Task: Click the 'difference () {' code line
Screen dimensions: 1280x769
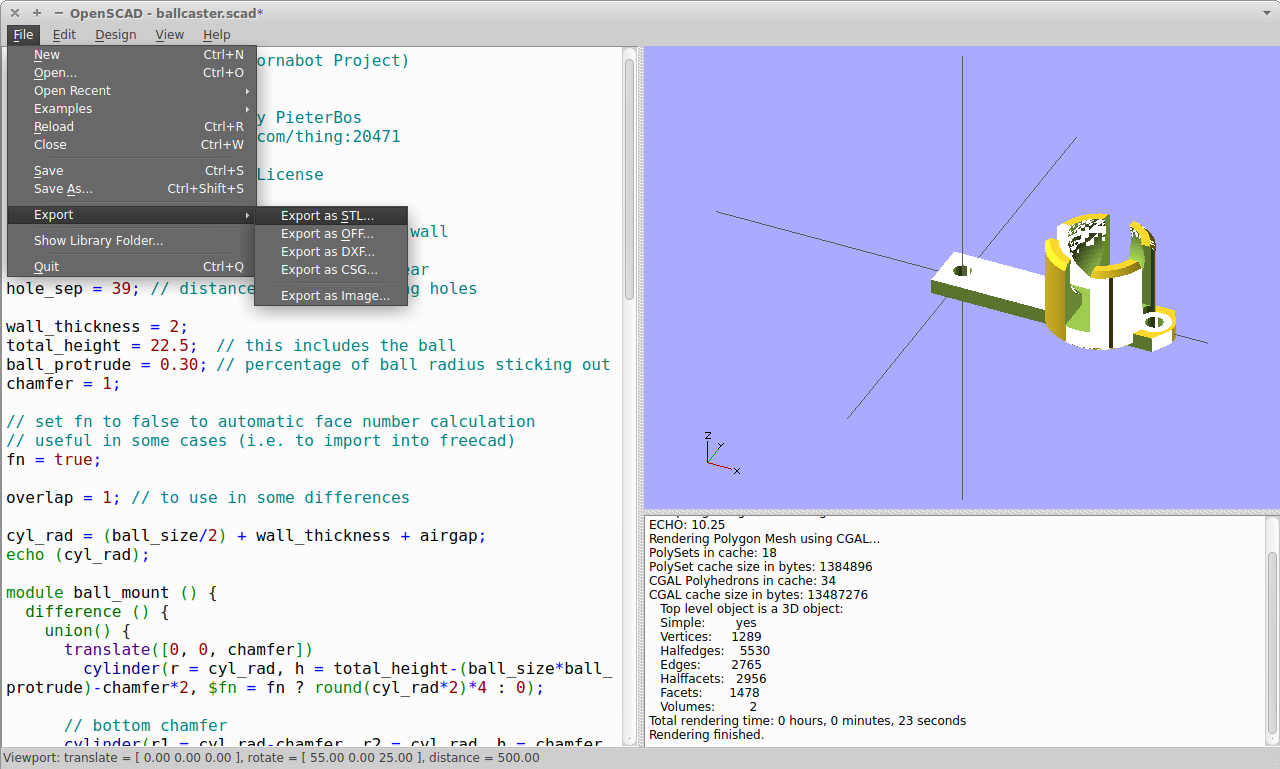Action: coord(97,612)
